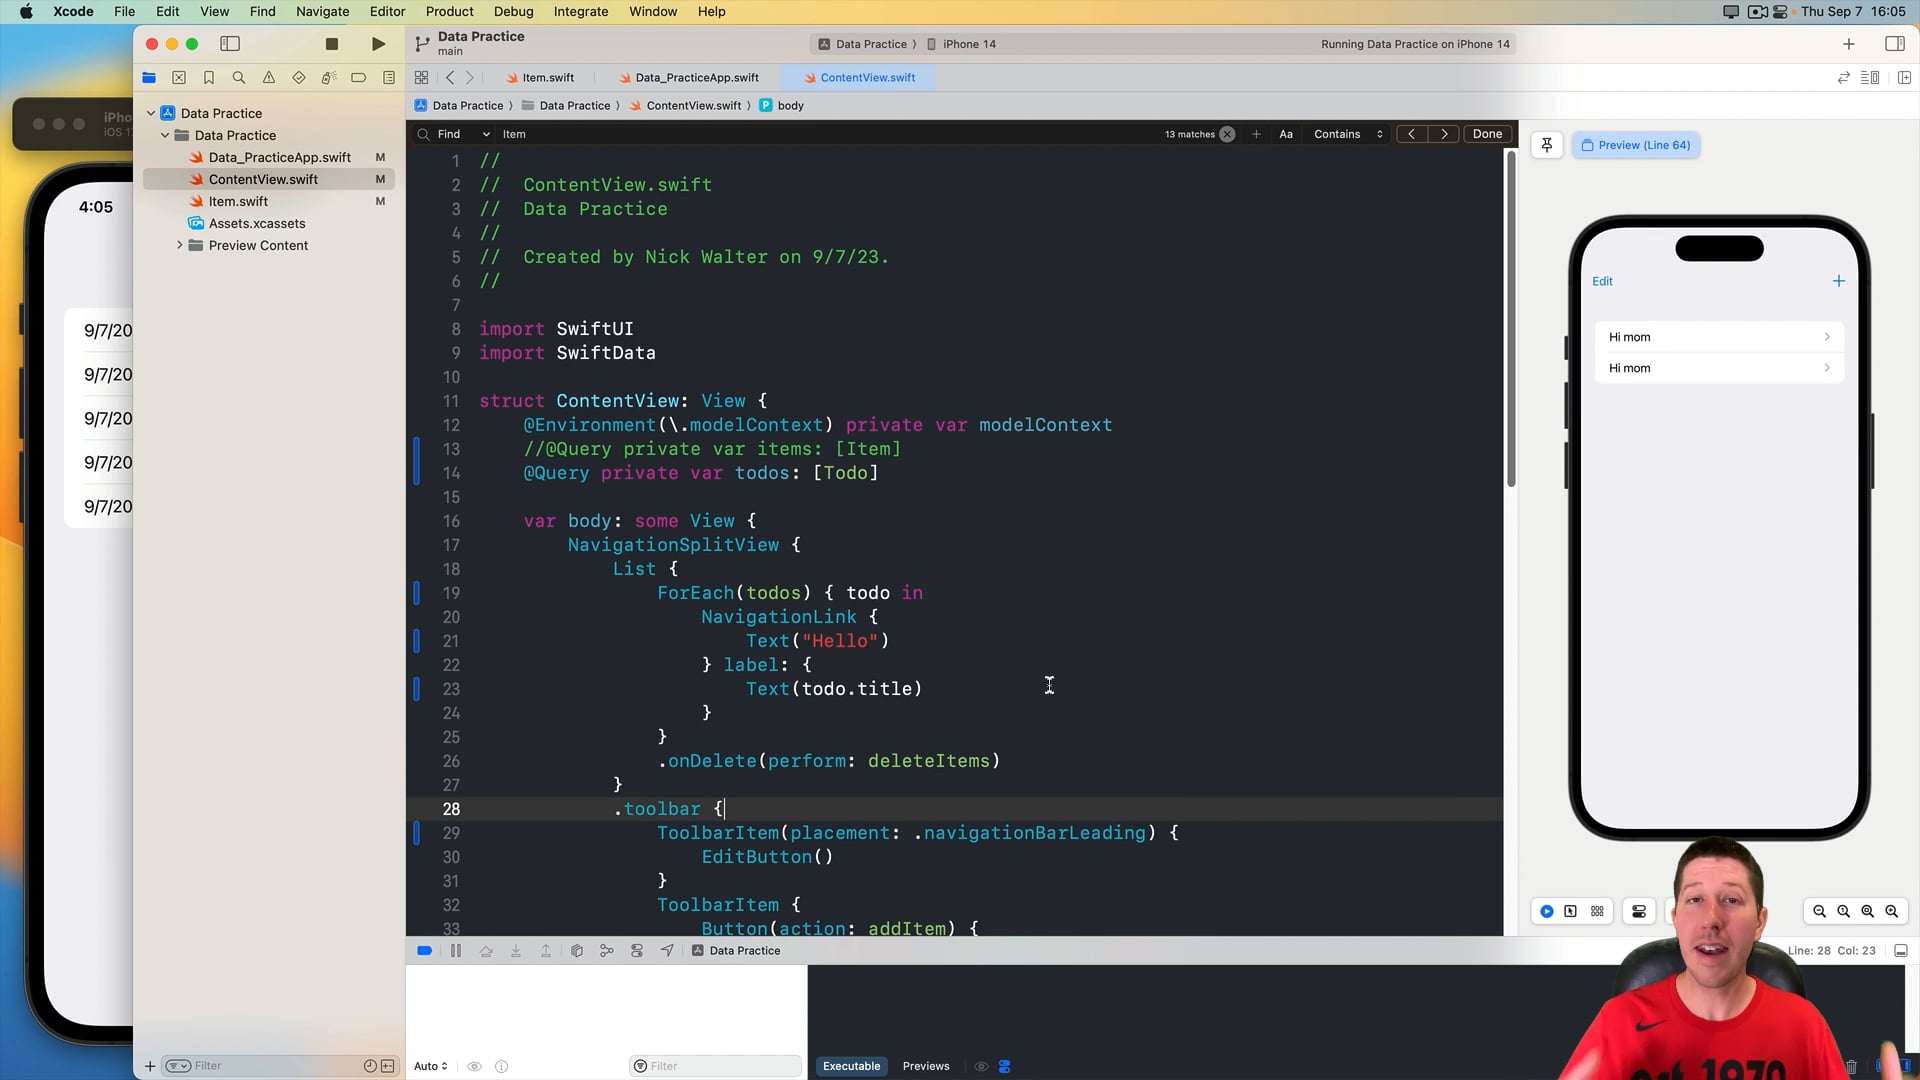The width and height of the screenshot is (1920, 1080).
Task: Add a find pattern with the plus button
Action: pyautogui.click(x=1256, y=134)
